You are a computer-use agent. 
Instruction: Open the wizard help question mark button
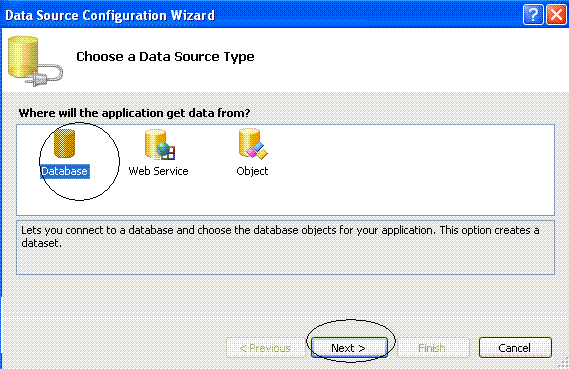533,15
